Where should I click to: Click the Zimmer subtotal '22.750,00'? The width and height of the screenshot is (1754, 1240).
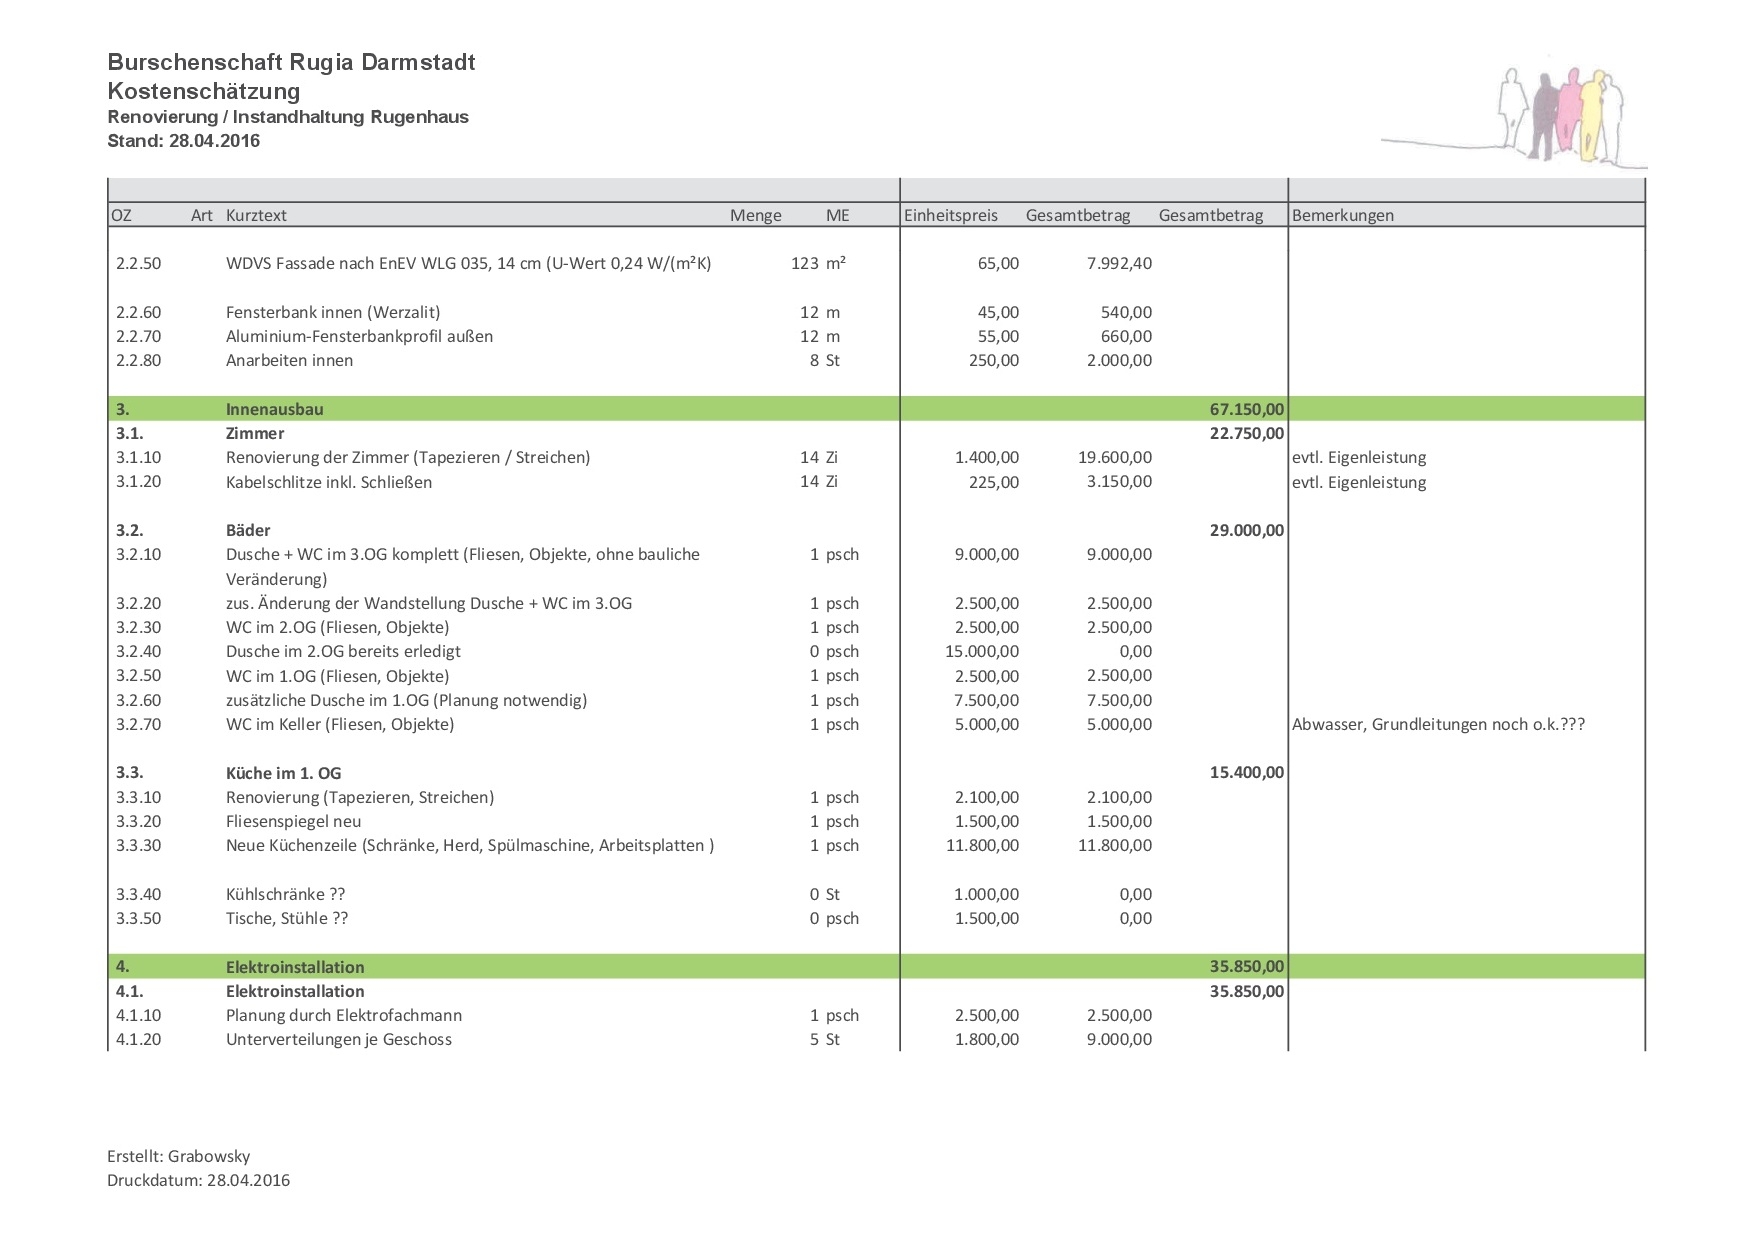coord(1246,434)
